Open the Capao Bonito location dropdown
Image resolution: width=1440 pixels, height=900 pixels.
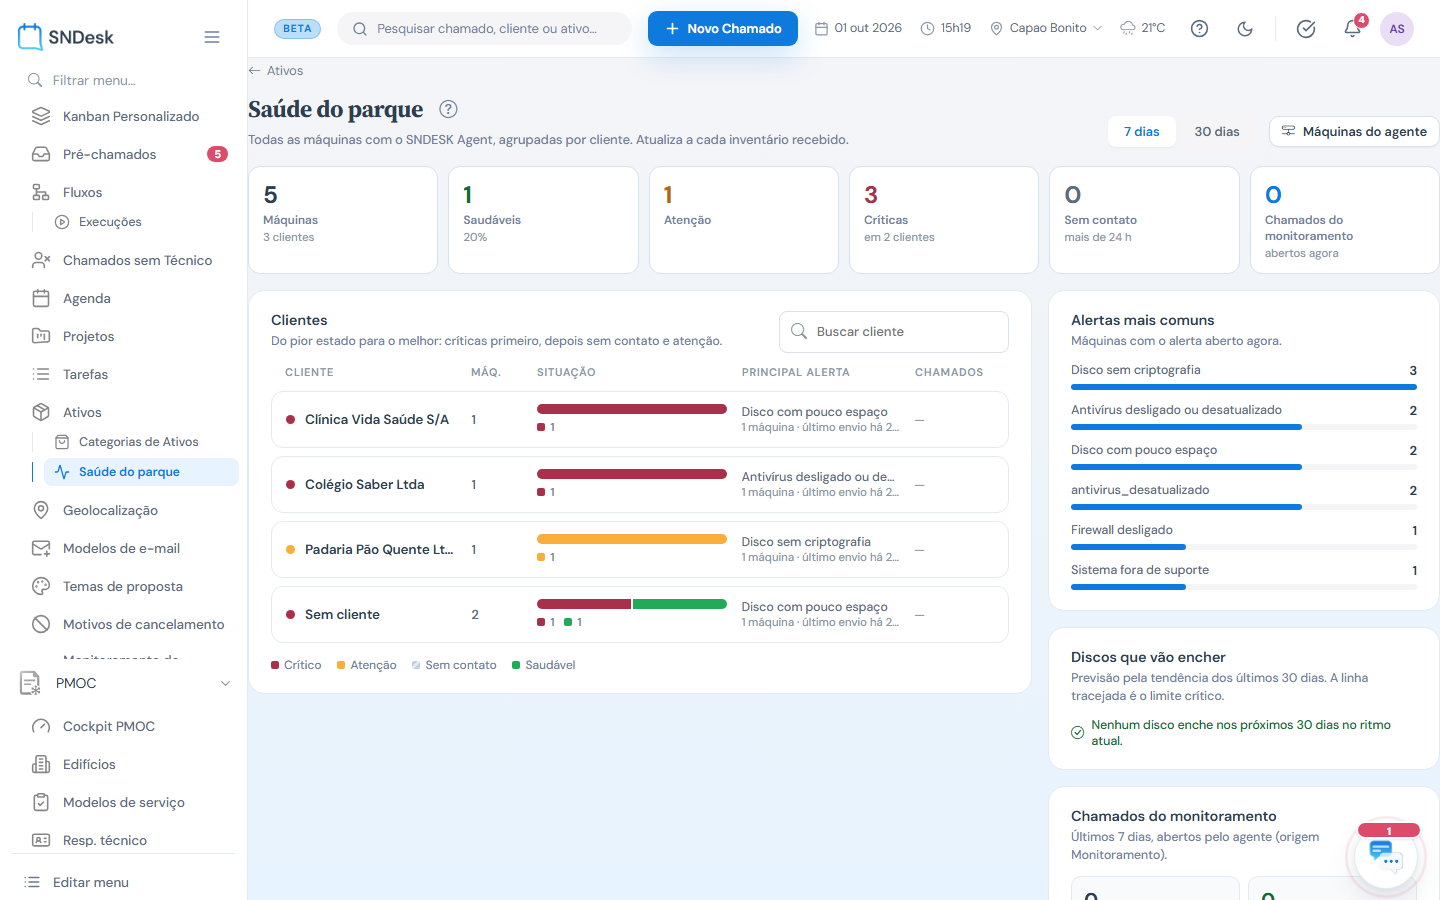coord(1046,28)
